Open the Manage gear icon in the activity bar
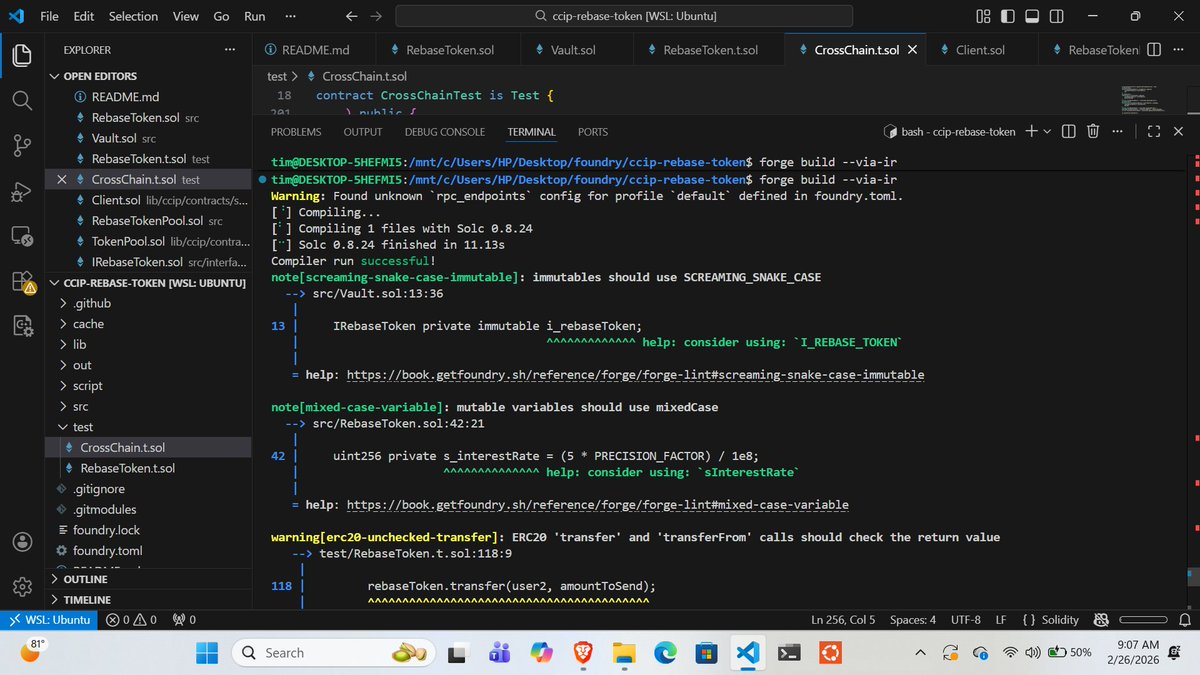 click(x=22, y=588)
